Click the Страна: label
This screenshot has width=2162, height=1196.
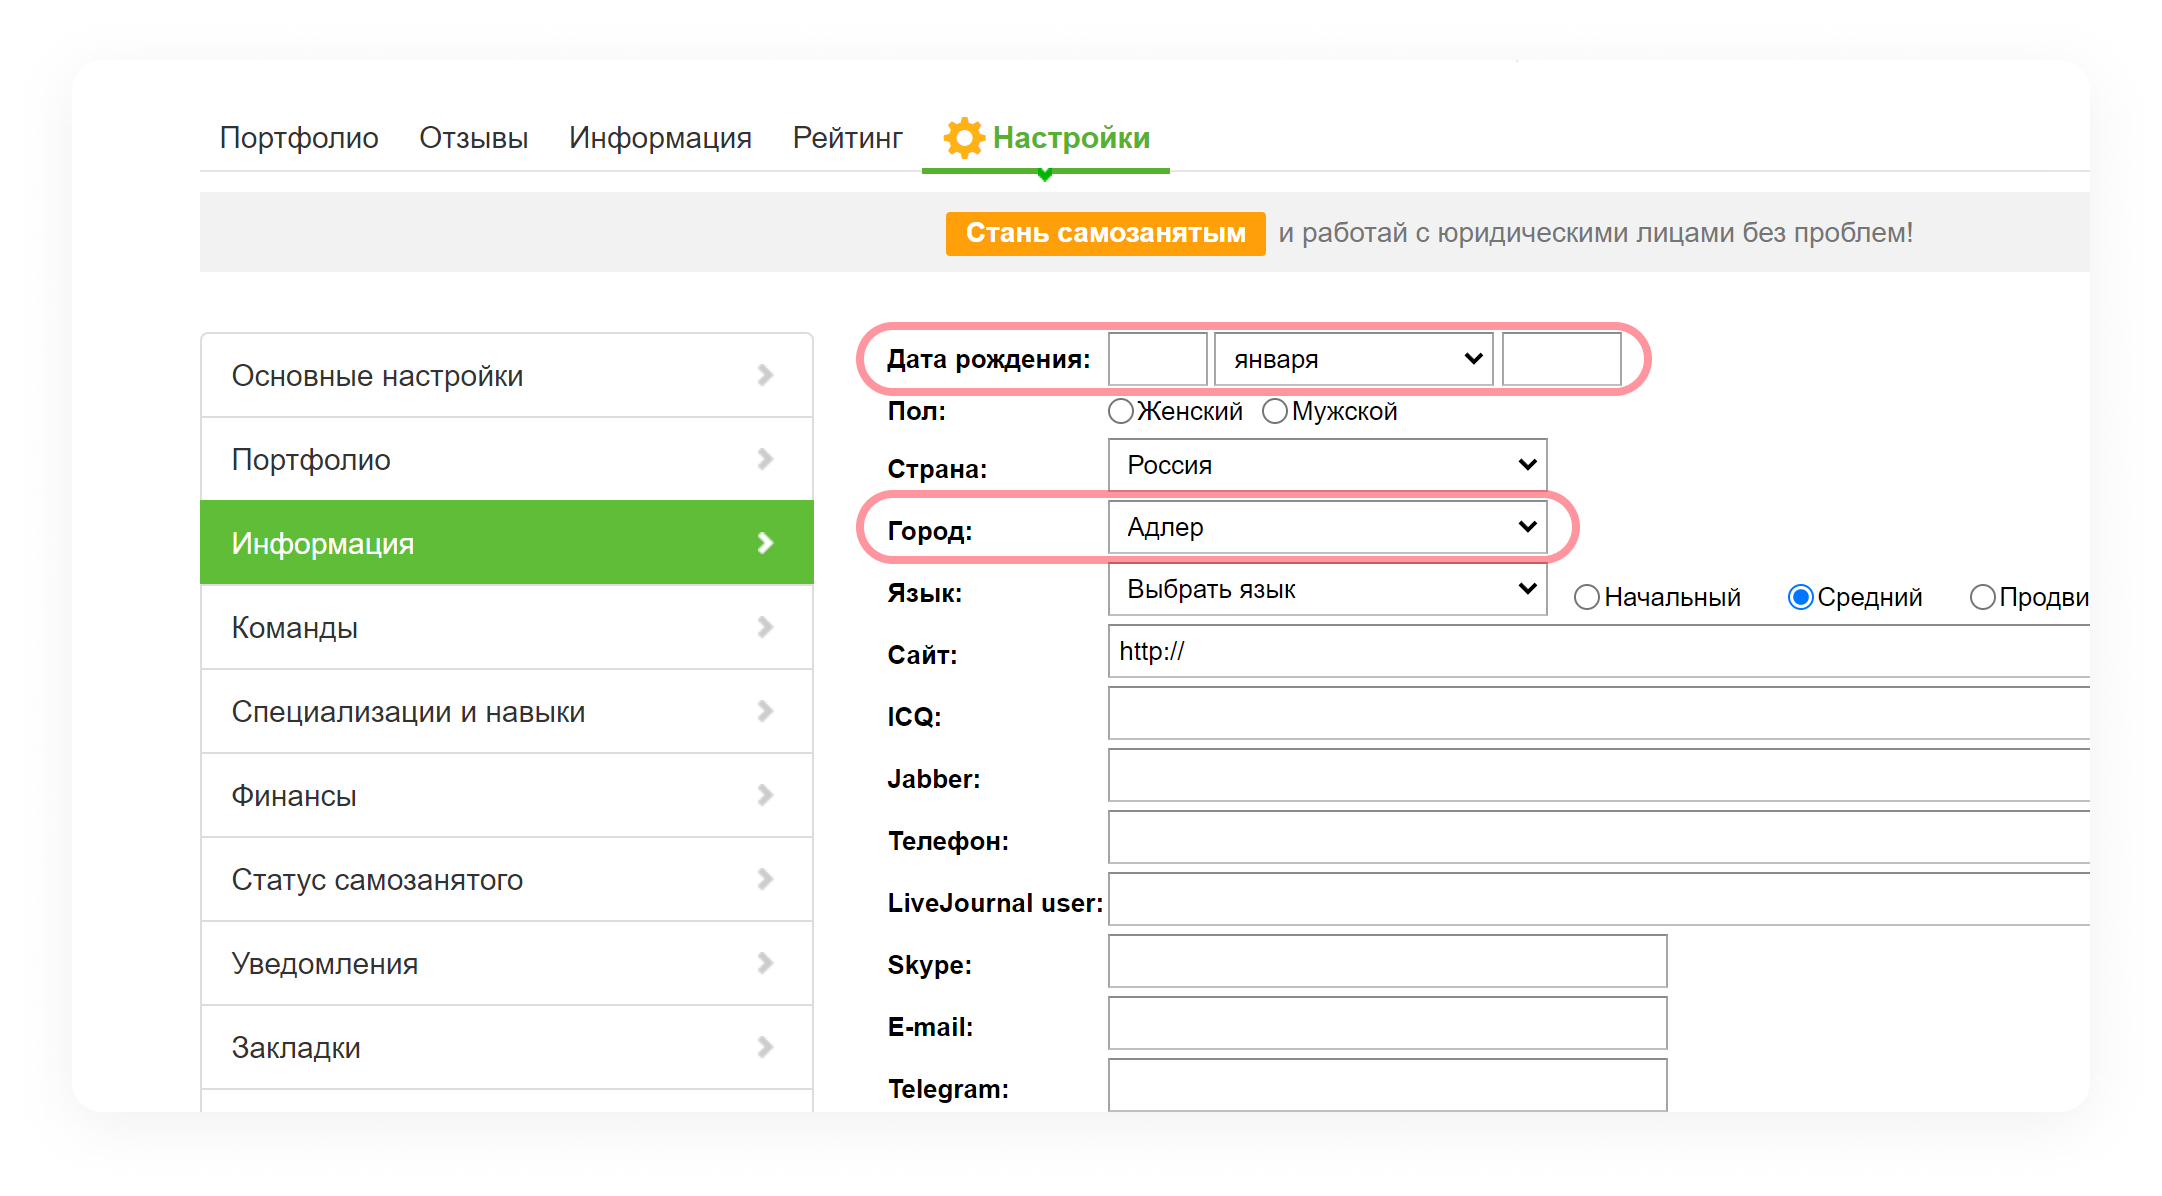[937, 469]
